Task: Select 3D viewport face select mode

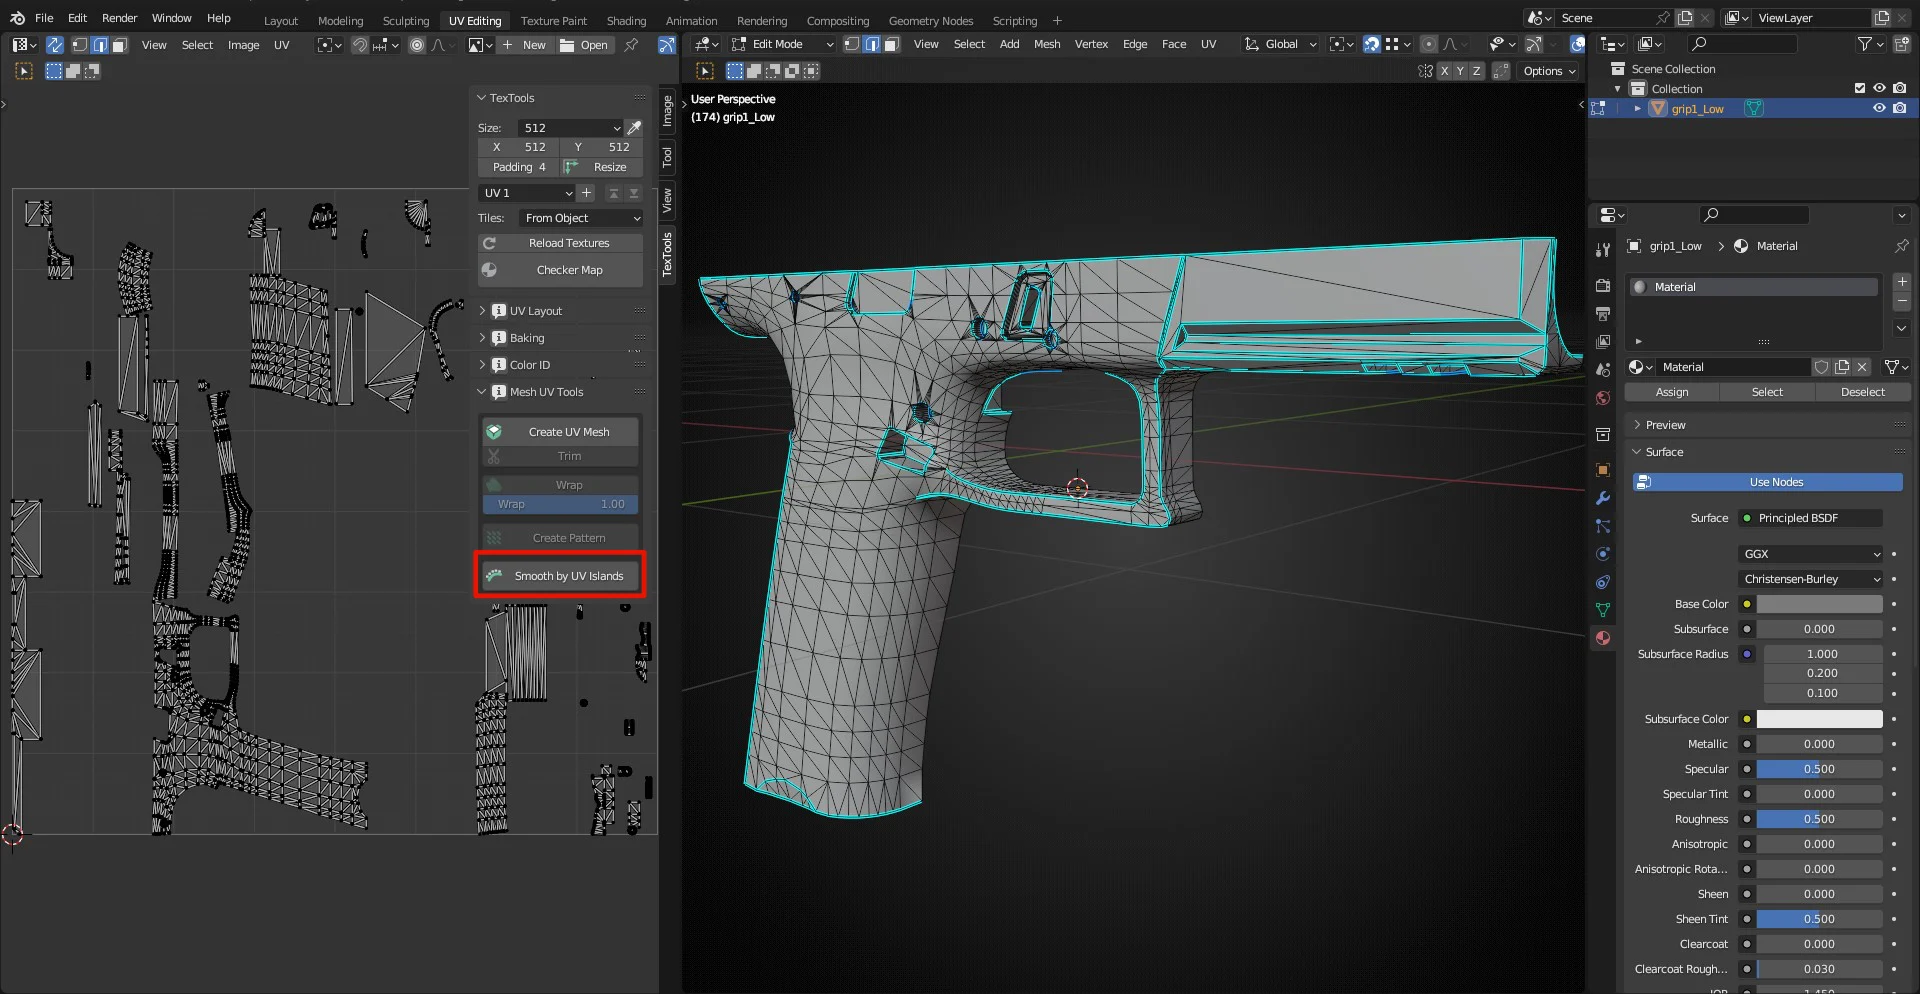Action: pos(892,44)
